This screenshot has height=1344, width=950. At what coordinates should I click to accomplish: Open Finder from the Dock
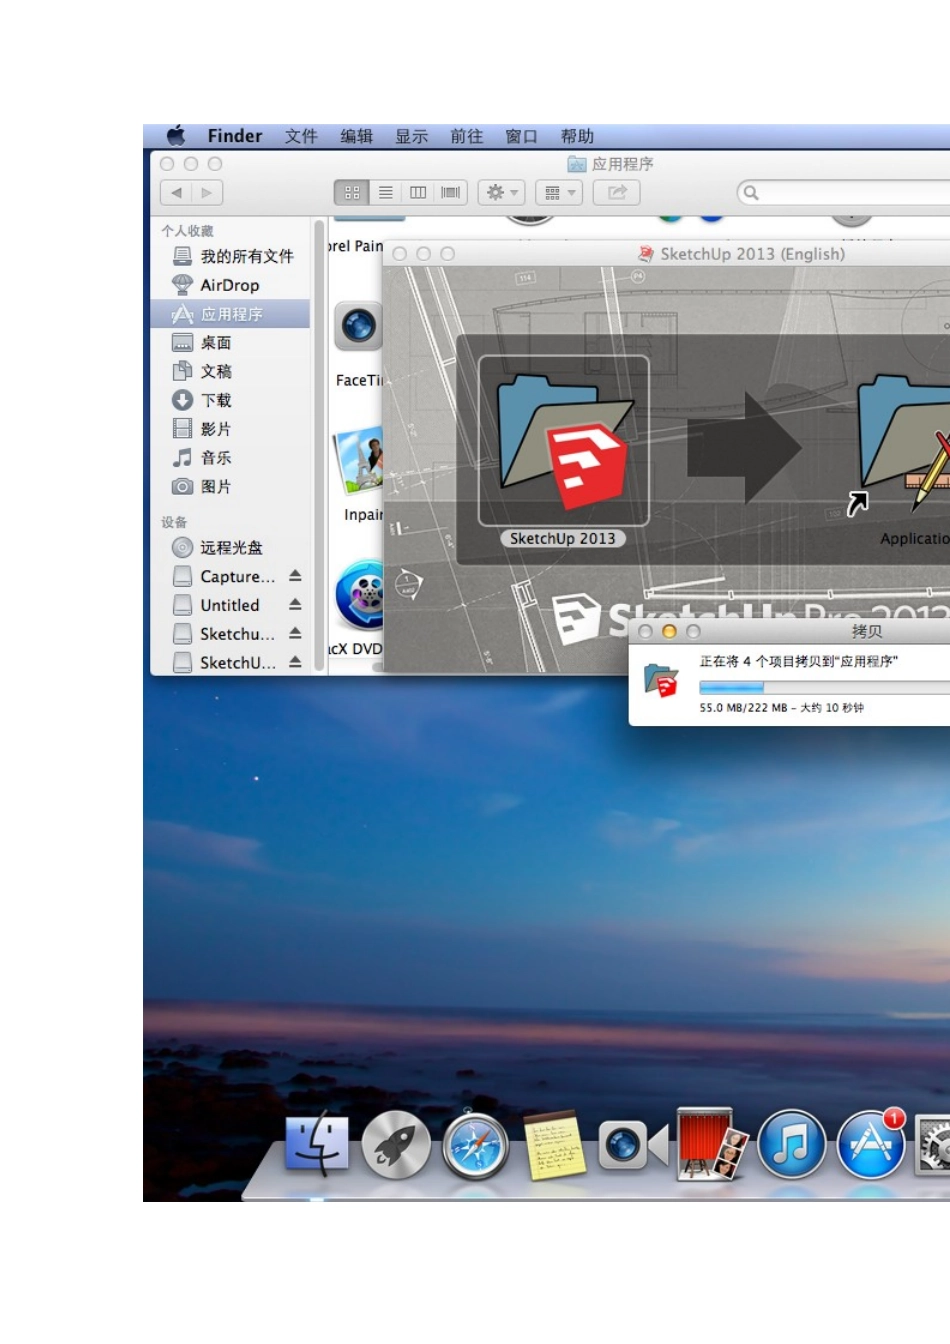[317, 1145]
